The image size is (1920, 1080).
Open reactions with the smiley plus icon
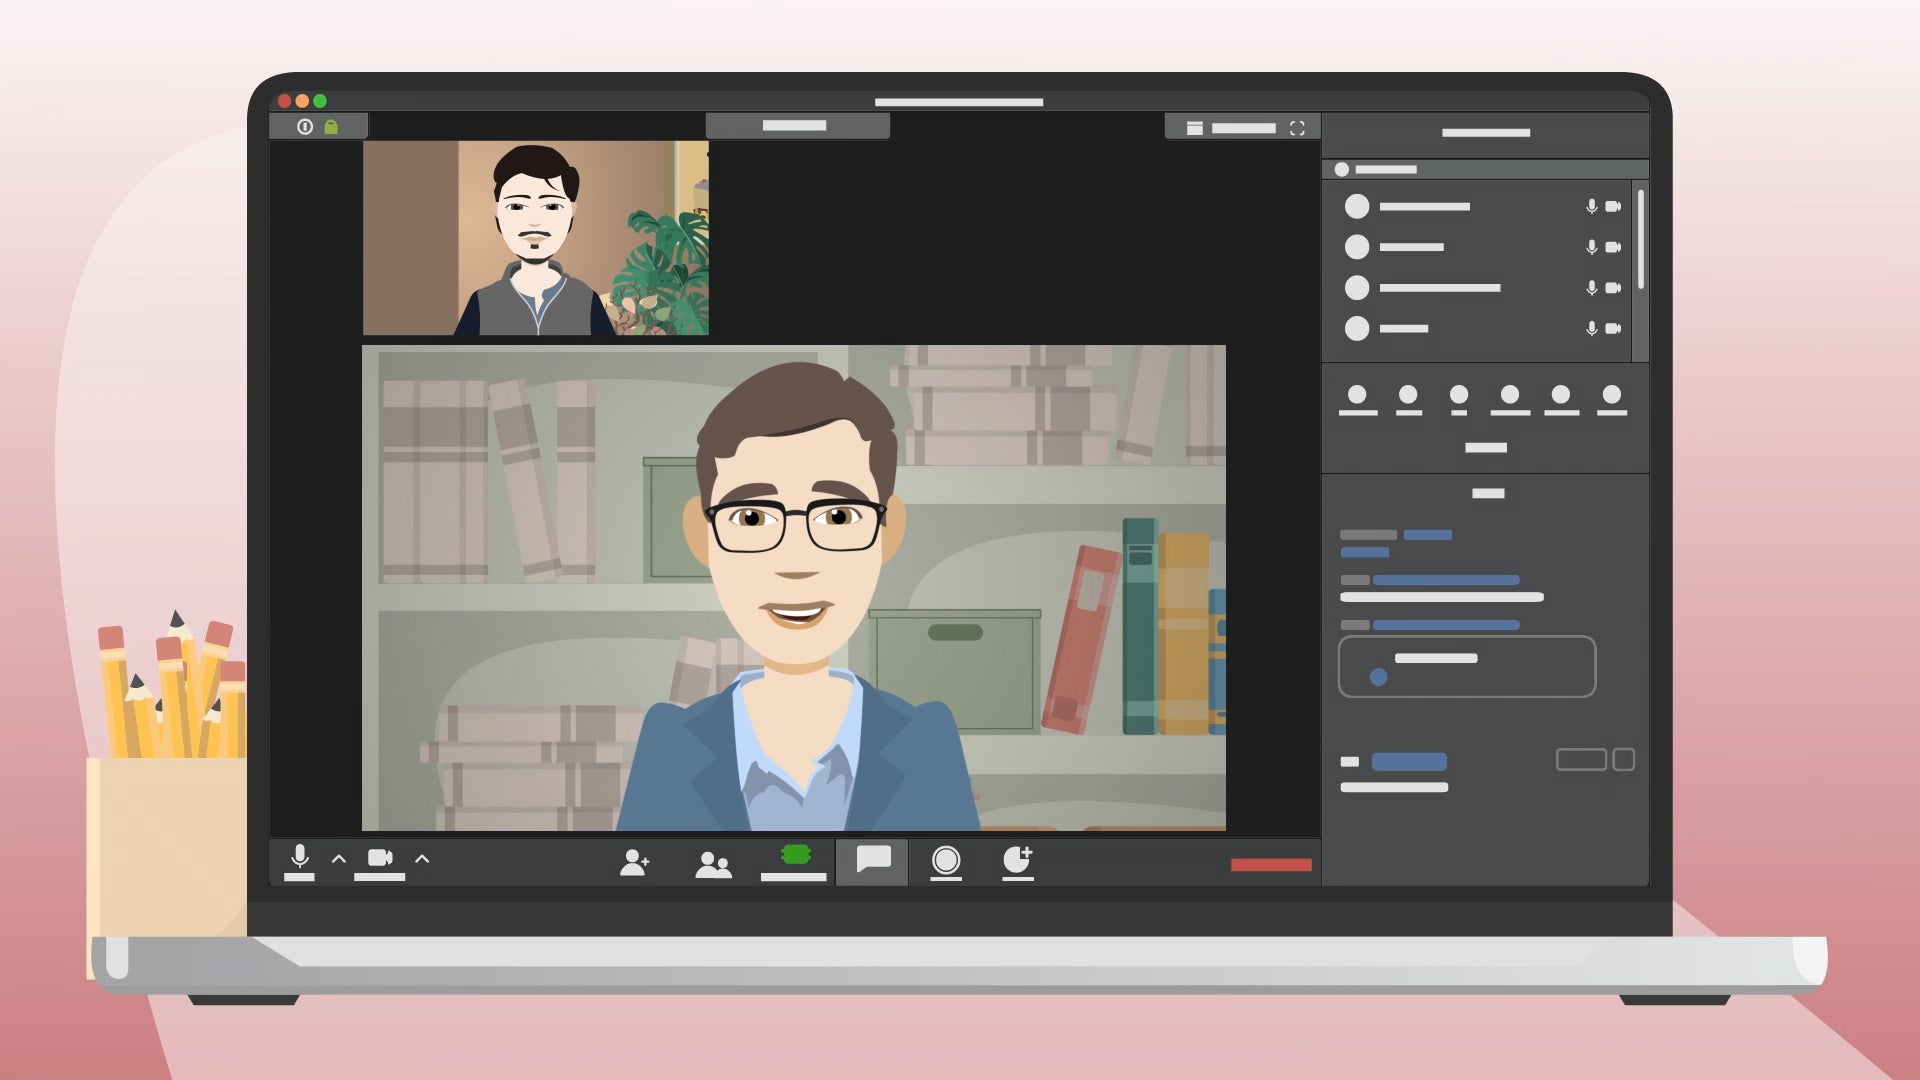click(1018, 862)
